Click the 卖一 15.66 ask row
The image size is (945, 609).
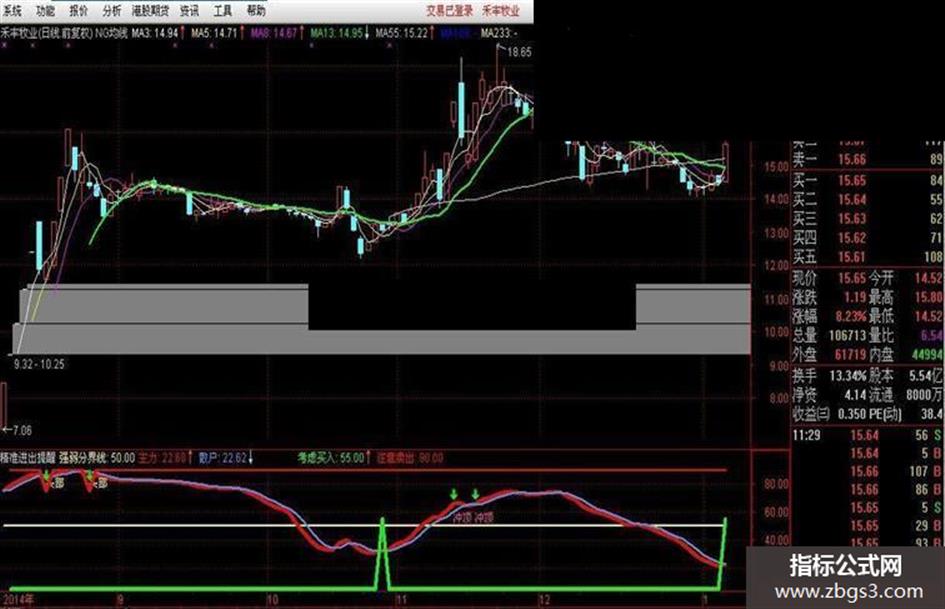coord(867,159)
